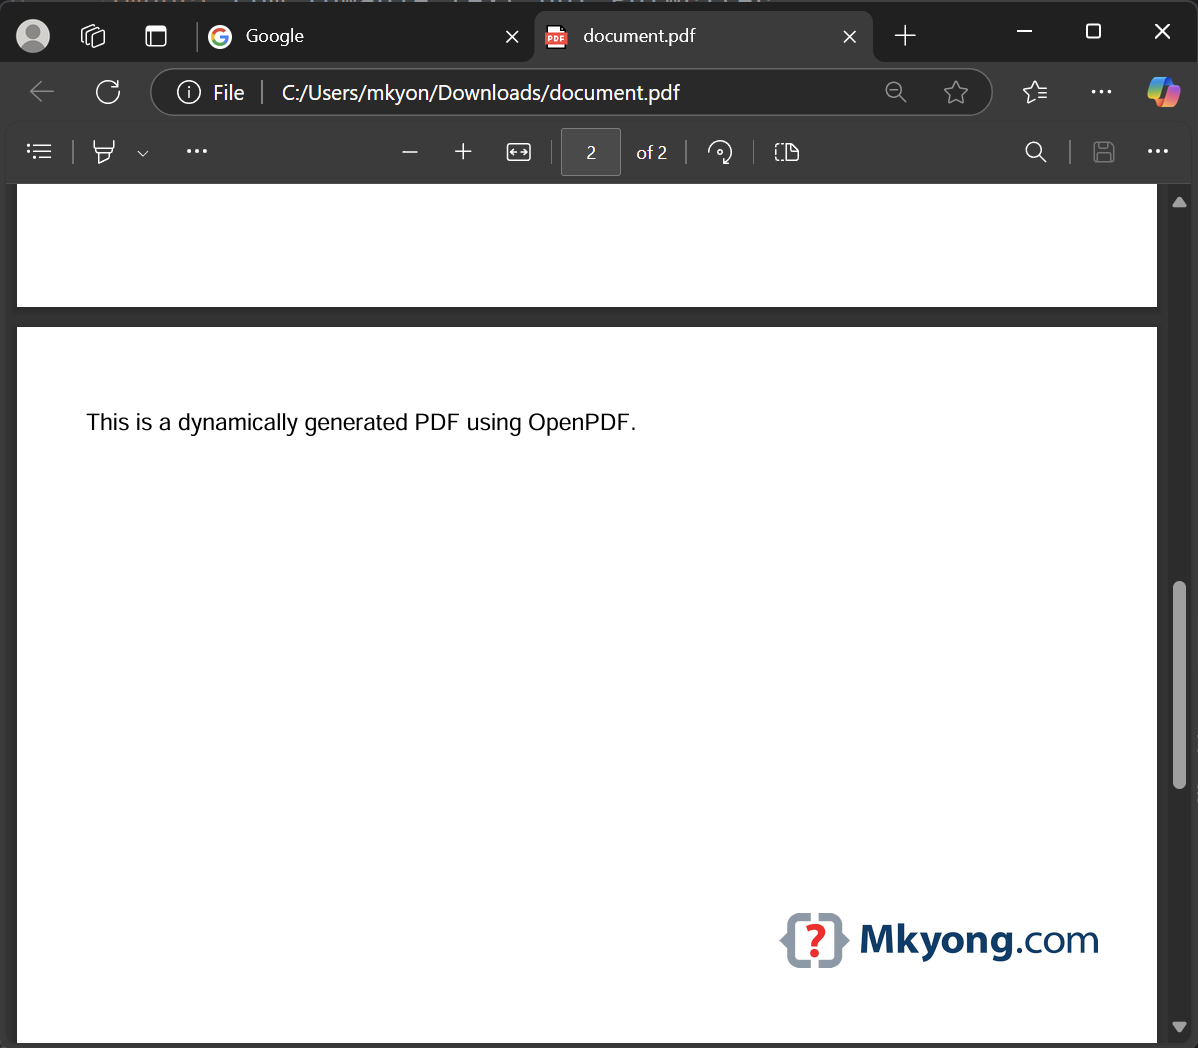Image resolution: width=1198 pixels, height=1048 pixels.
Task: Expand the draw tool options chevron
Action: pyautogui.click(x=142, y=152)
